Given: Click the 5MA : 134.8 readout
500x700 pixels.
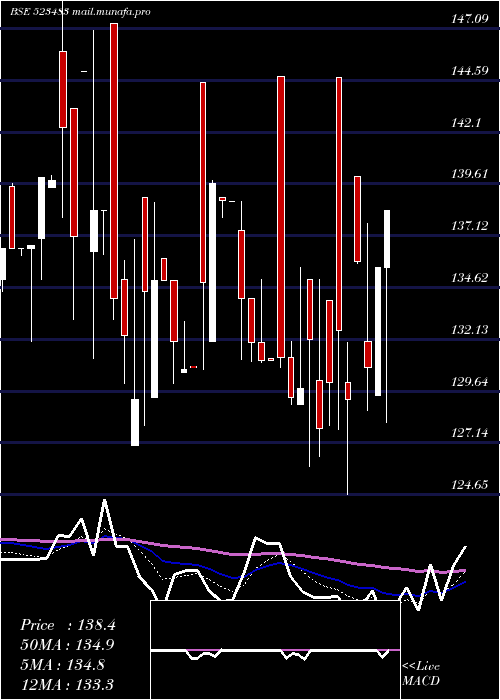Looking at the screenshot, I should click(62, 665).
